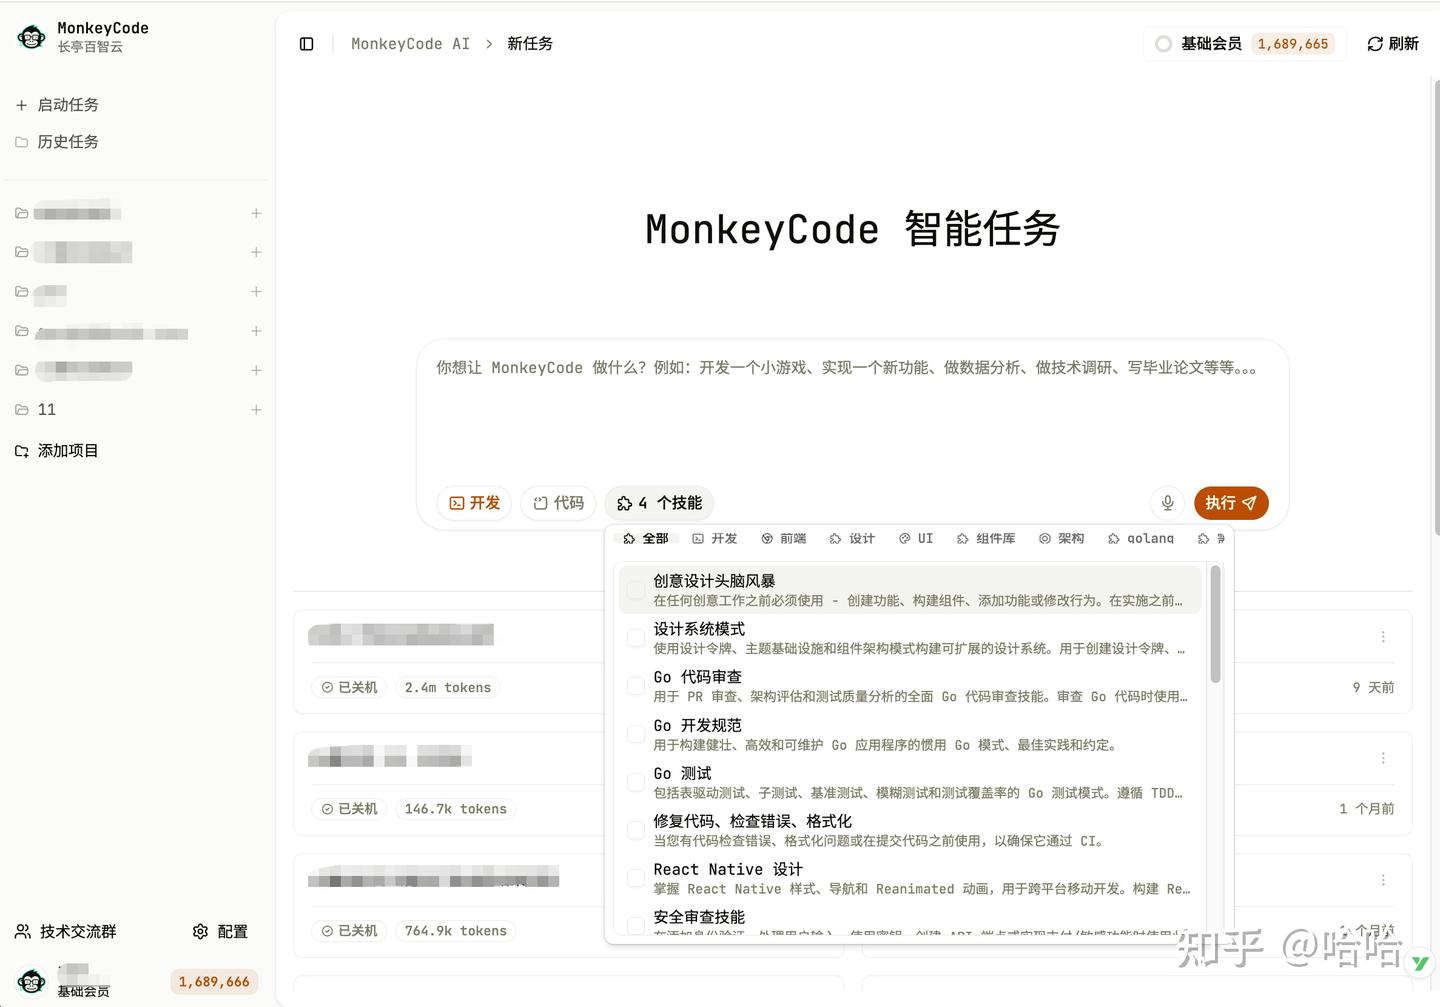Check the Go 开发规范 skill checkbox
The image size is (1440, 1007).
tap(636, 734)
